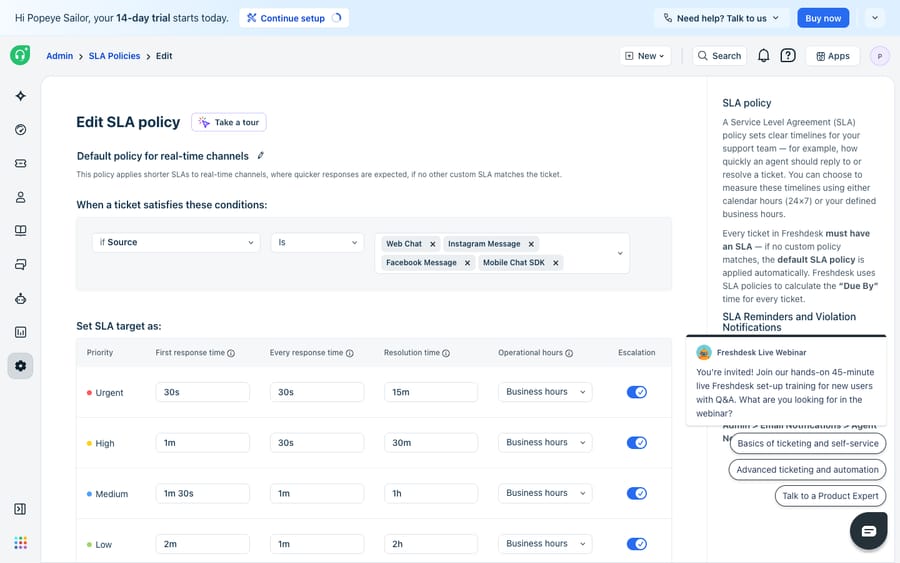Edit Urgent first response time field
This screenshot has height=563, width=900.
(x=203, y=392)
